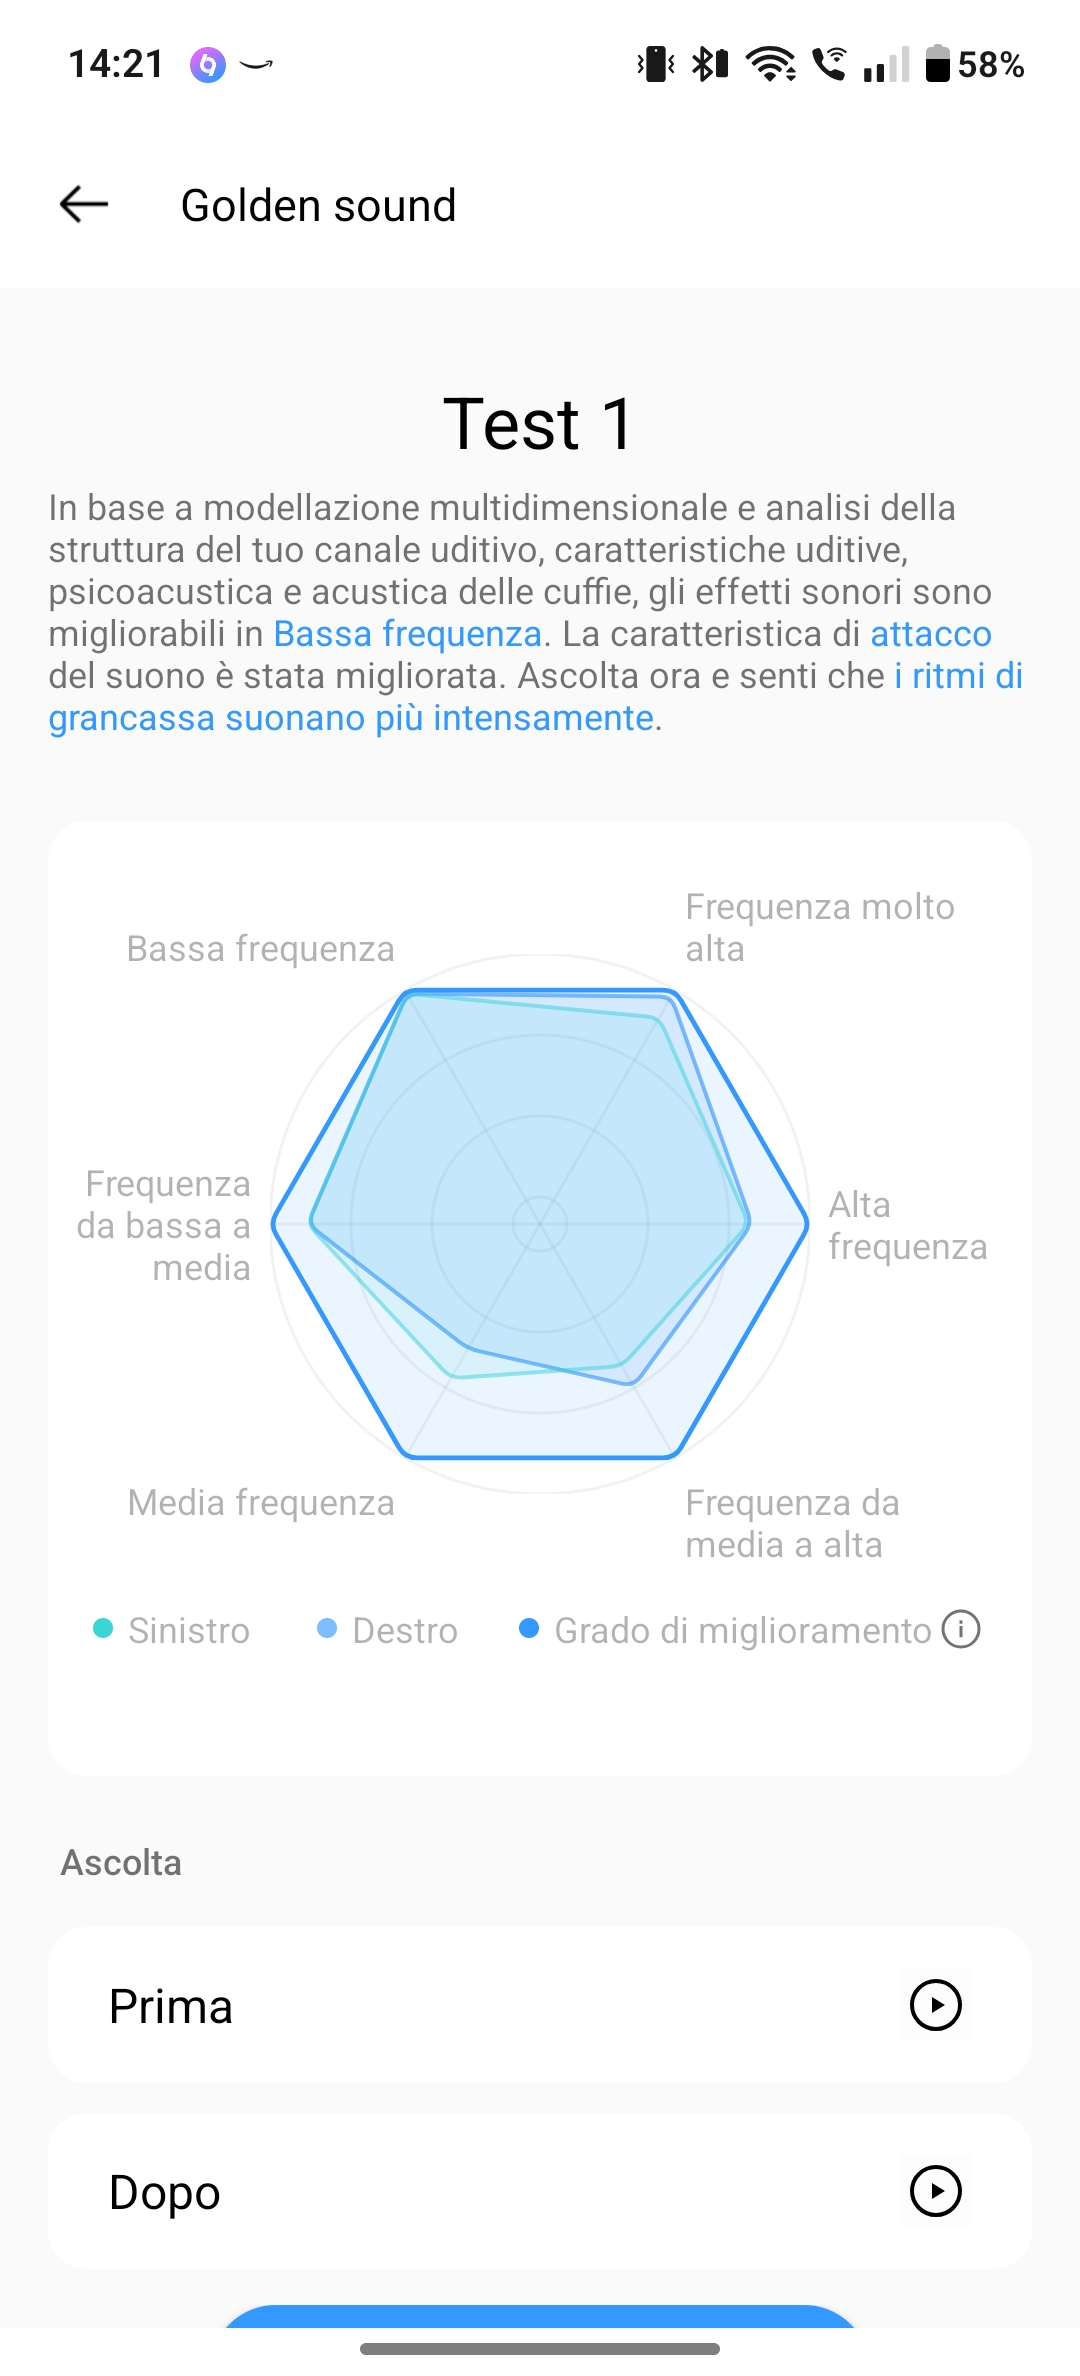Go back using the arrow icon

[84, 205]
